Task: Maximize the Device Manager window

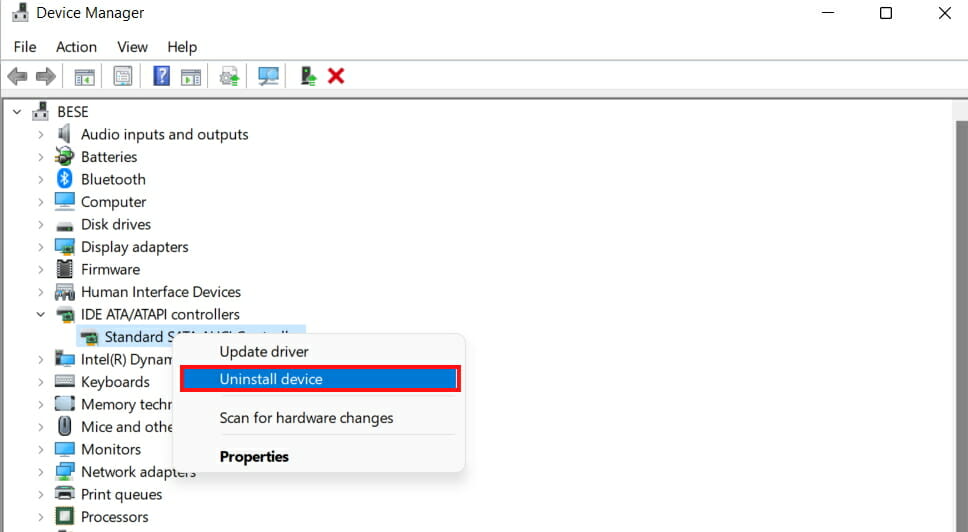Action: click(x=886, y=13)
